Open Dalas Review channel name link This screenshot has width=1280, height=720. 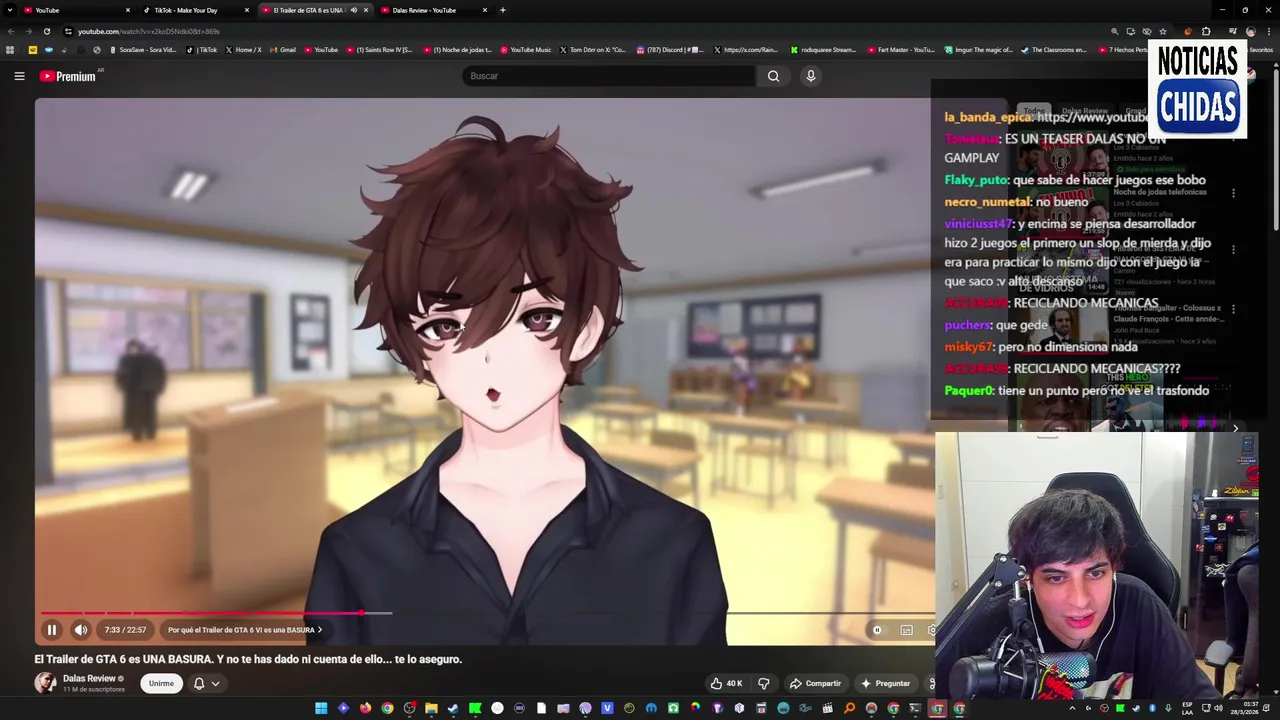click(89, 679)
